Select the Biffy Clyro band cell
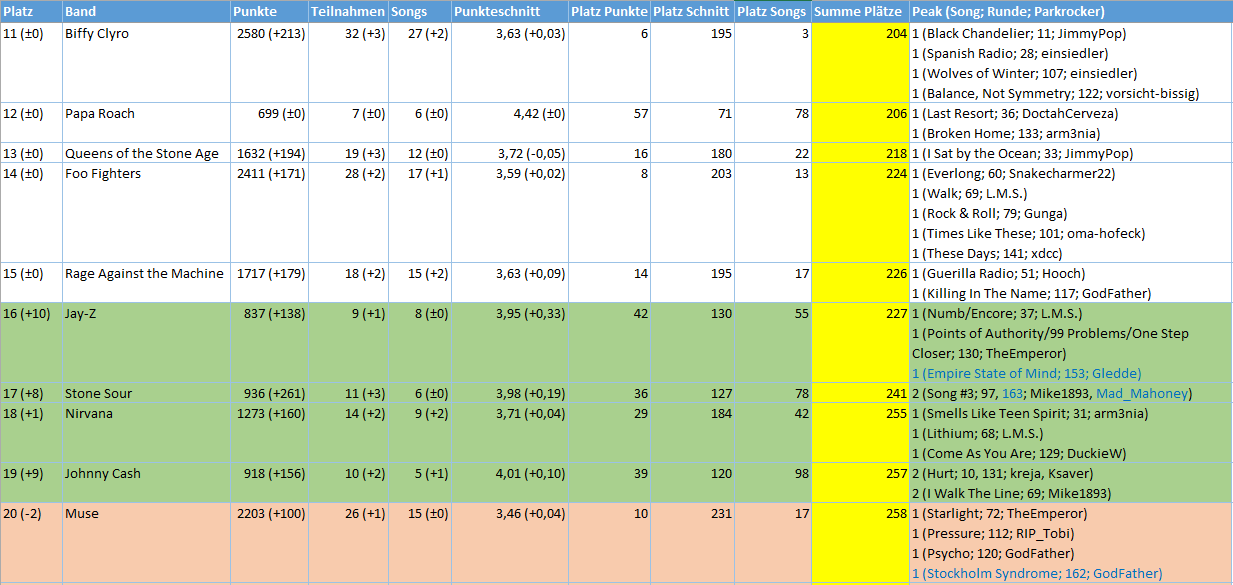Viewport: 1233px width, 585px height. tap(145, 63)
